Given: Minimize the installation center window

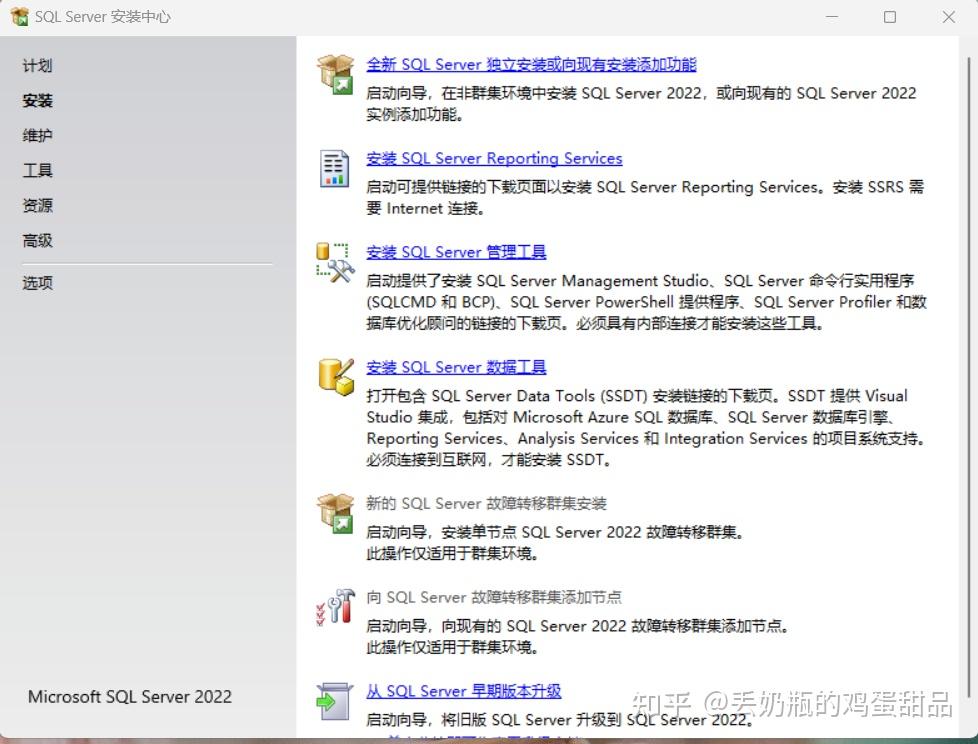Looking at the screenshot, I should [832, 17].
